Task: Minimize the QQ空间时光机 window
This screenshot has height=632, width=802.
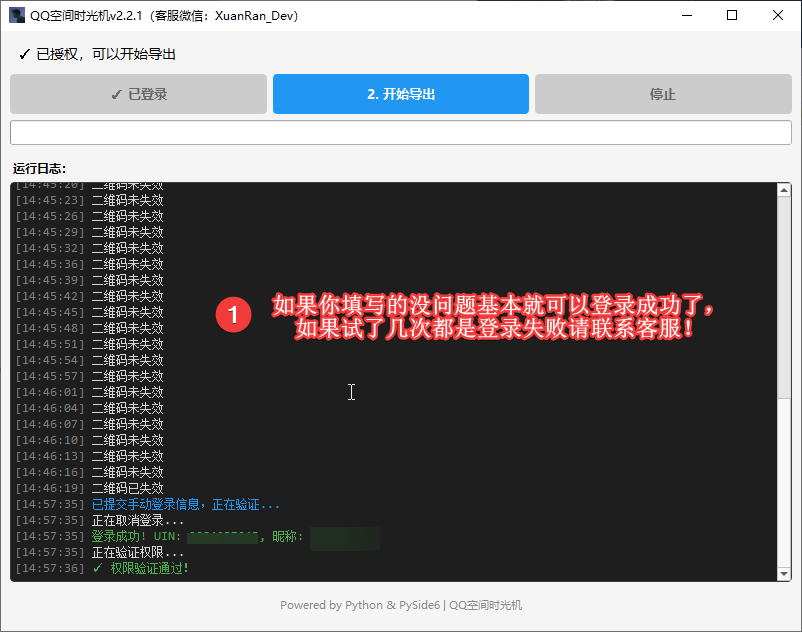Action: point(685,16)
